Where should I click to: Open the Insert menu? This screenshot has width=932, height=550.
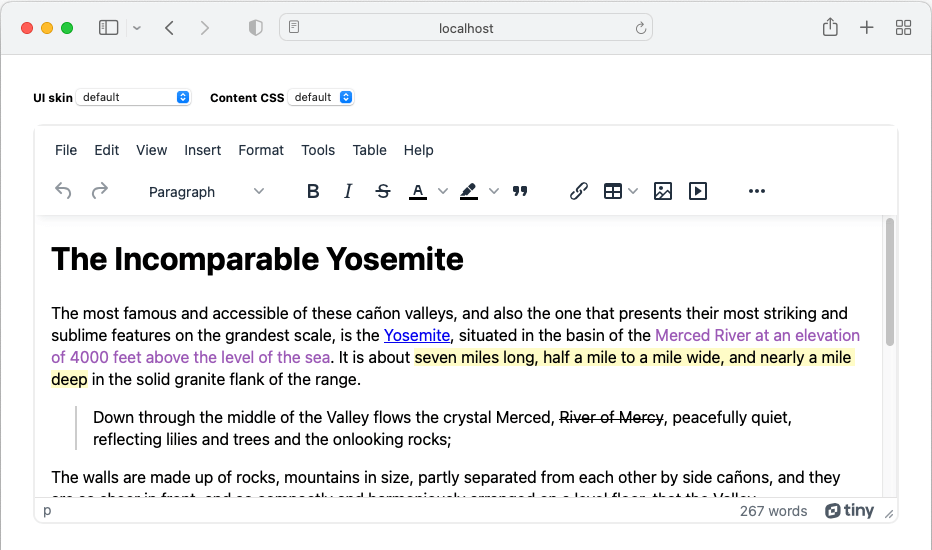[x=203, y=150]
